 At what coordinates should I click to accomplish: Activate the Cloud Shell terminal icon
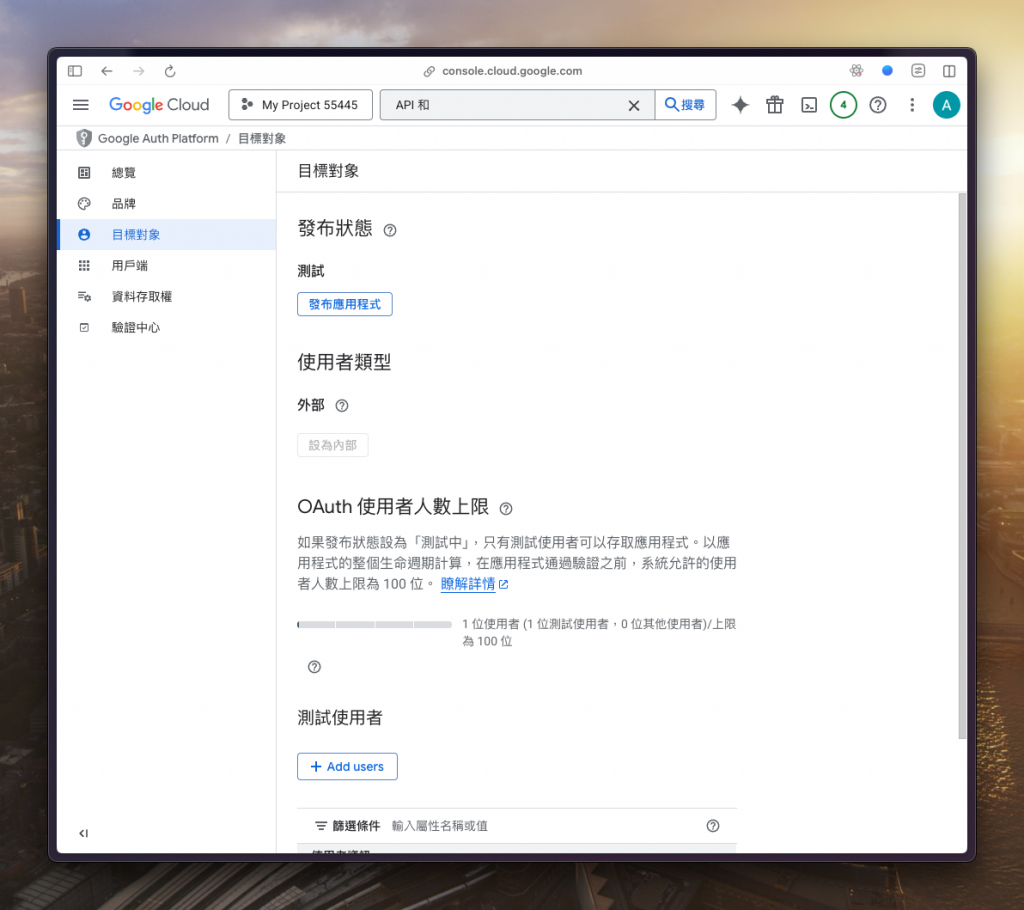point(809,105)
